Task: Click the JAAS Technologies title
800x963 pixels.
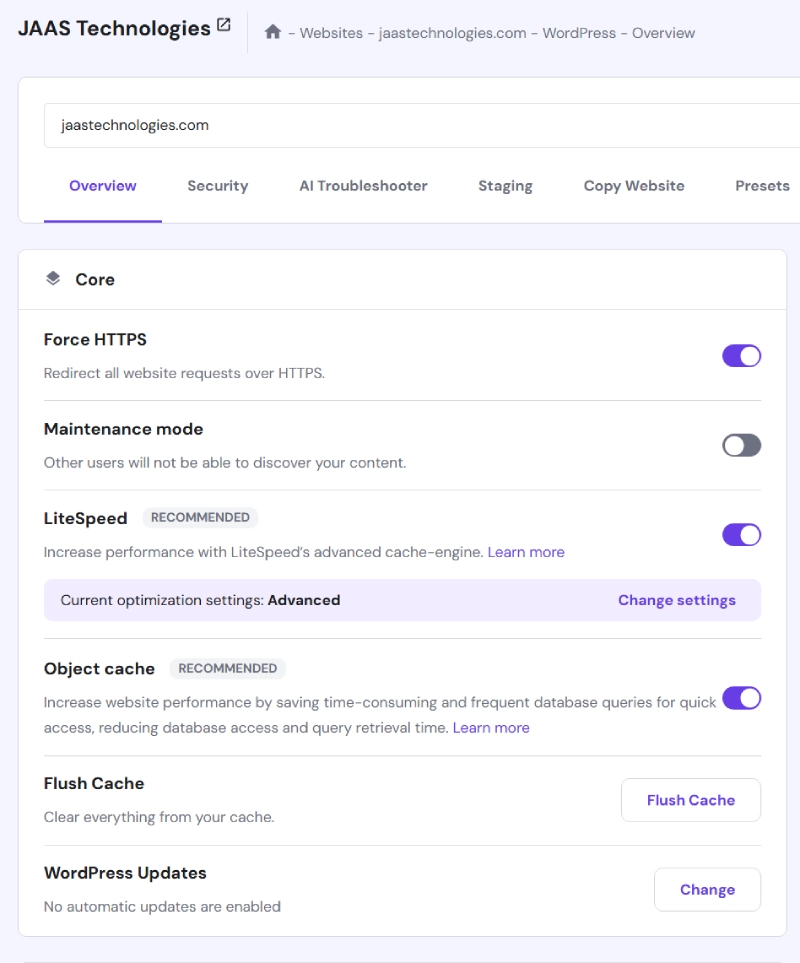Action: click(x=114, y=28)
